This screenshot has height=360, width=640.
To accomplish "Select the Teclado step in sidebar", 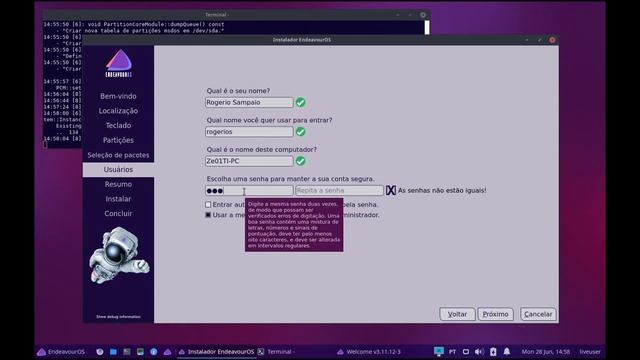I will [x=118, y=126].
